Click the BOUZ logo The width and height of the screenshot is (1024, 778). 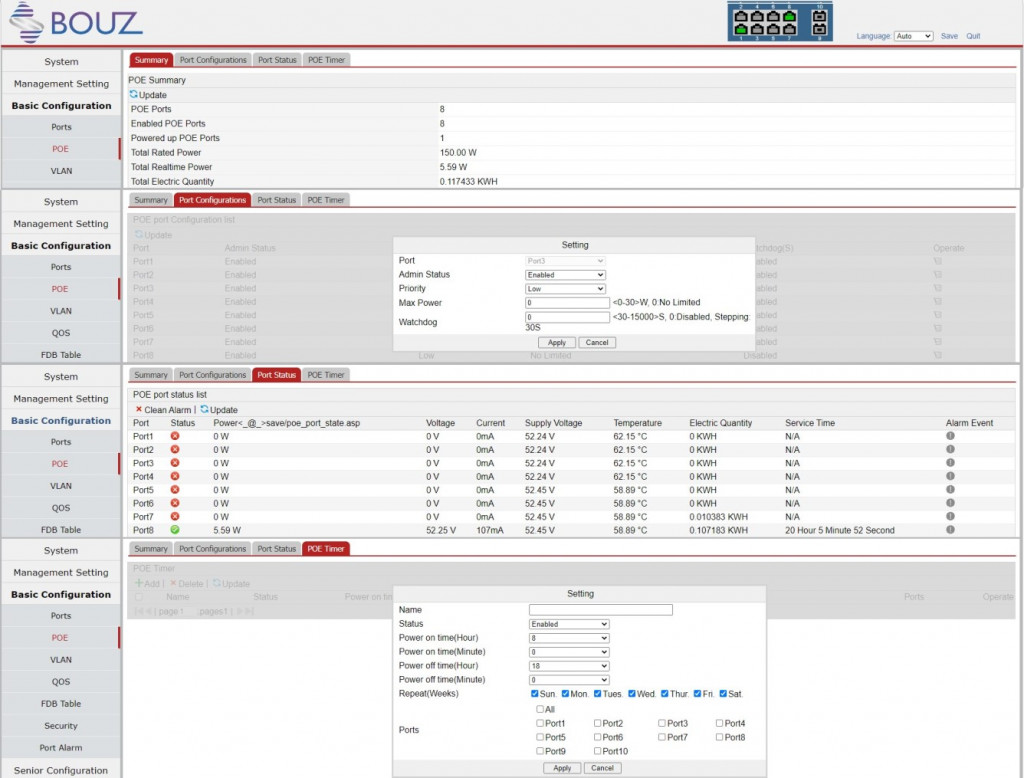[x=76, y=22]
